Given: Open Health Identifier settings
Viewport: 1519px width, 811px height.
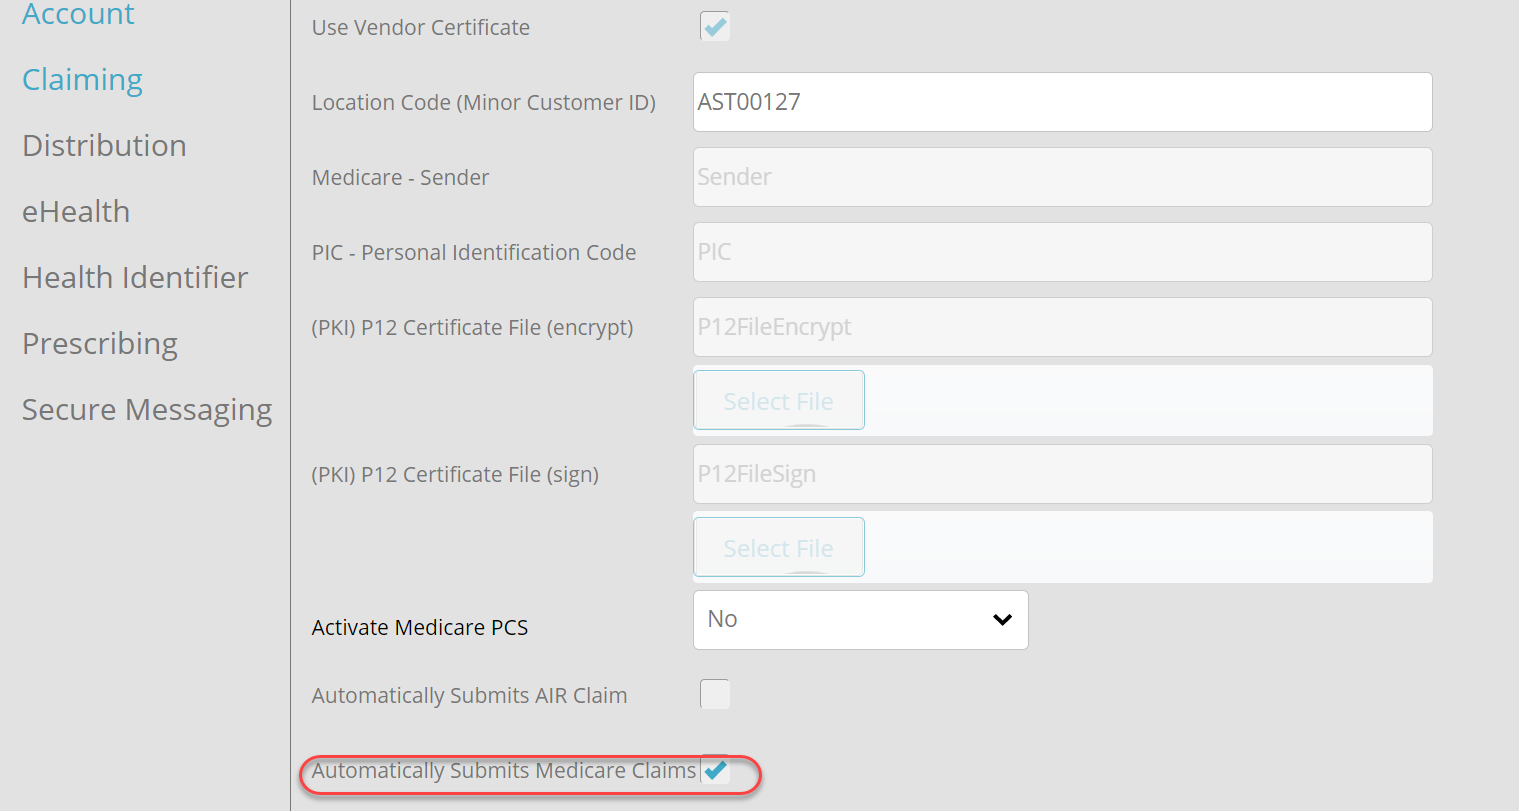Looking at the screenshot, I should point(135,278).
